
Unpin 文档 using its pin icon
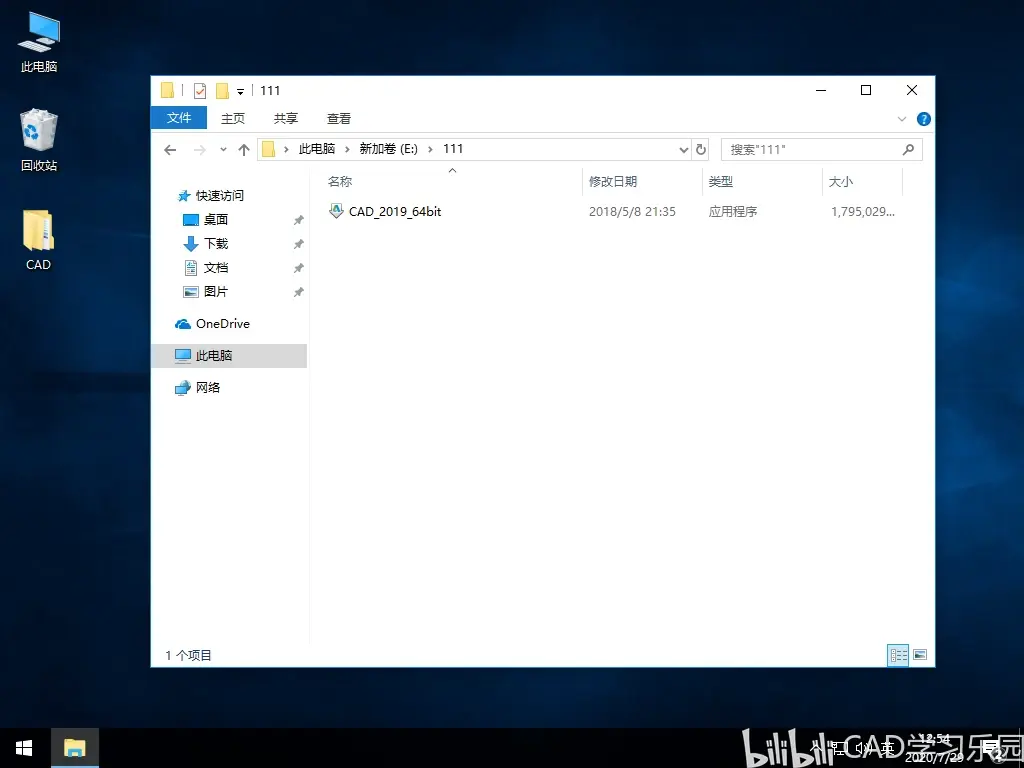[x=298, y=268]
